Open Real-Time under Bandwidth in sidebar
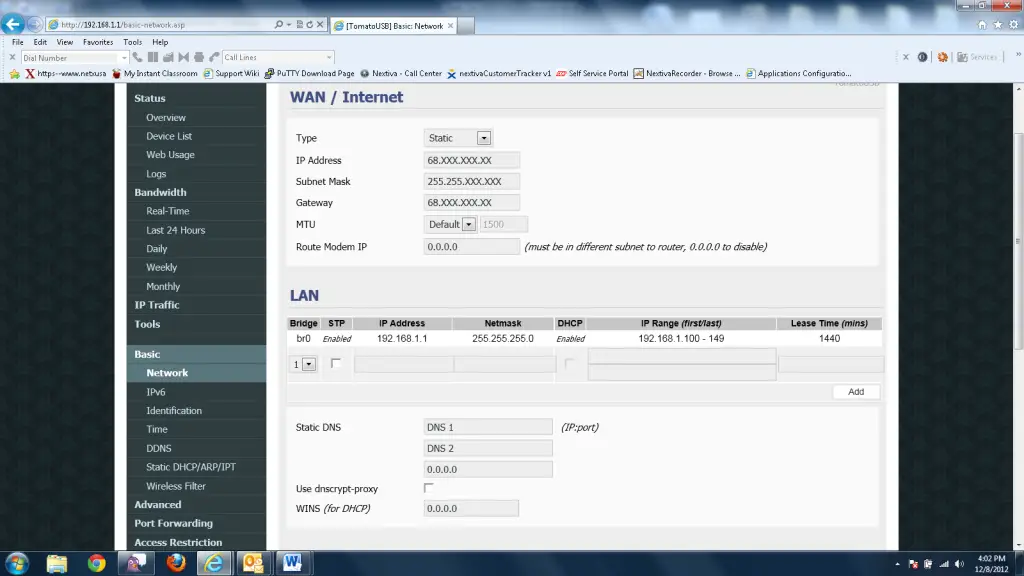1024x576 pixels. (168, 211)
